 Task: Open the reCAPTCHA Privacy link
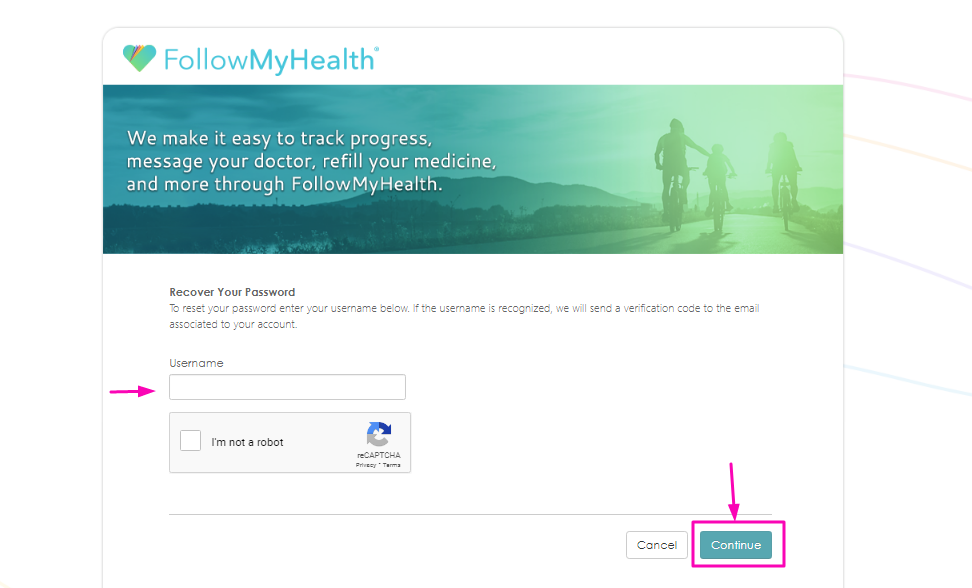[366, 465]
